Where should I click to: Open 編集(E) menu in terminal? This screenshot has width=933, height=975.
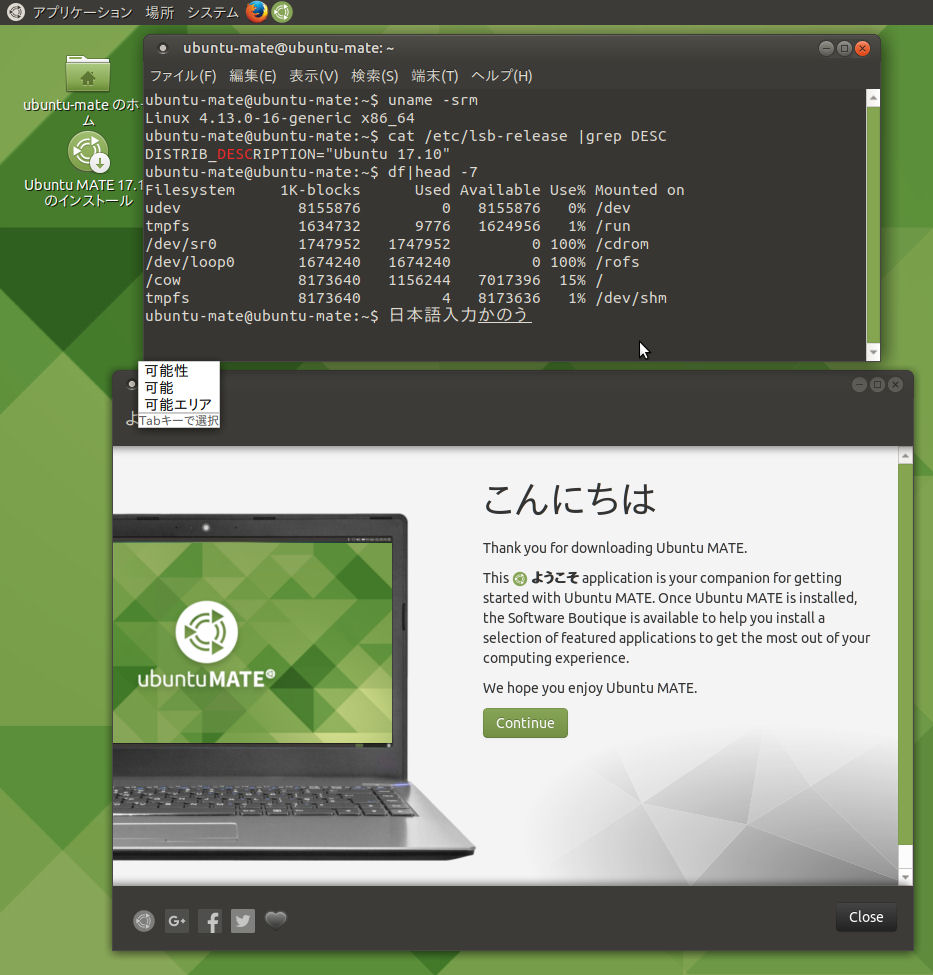253,76
